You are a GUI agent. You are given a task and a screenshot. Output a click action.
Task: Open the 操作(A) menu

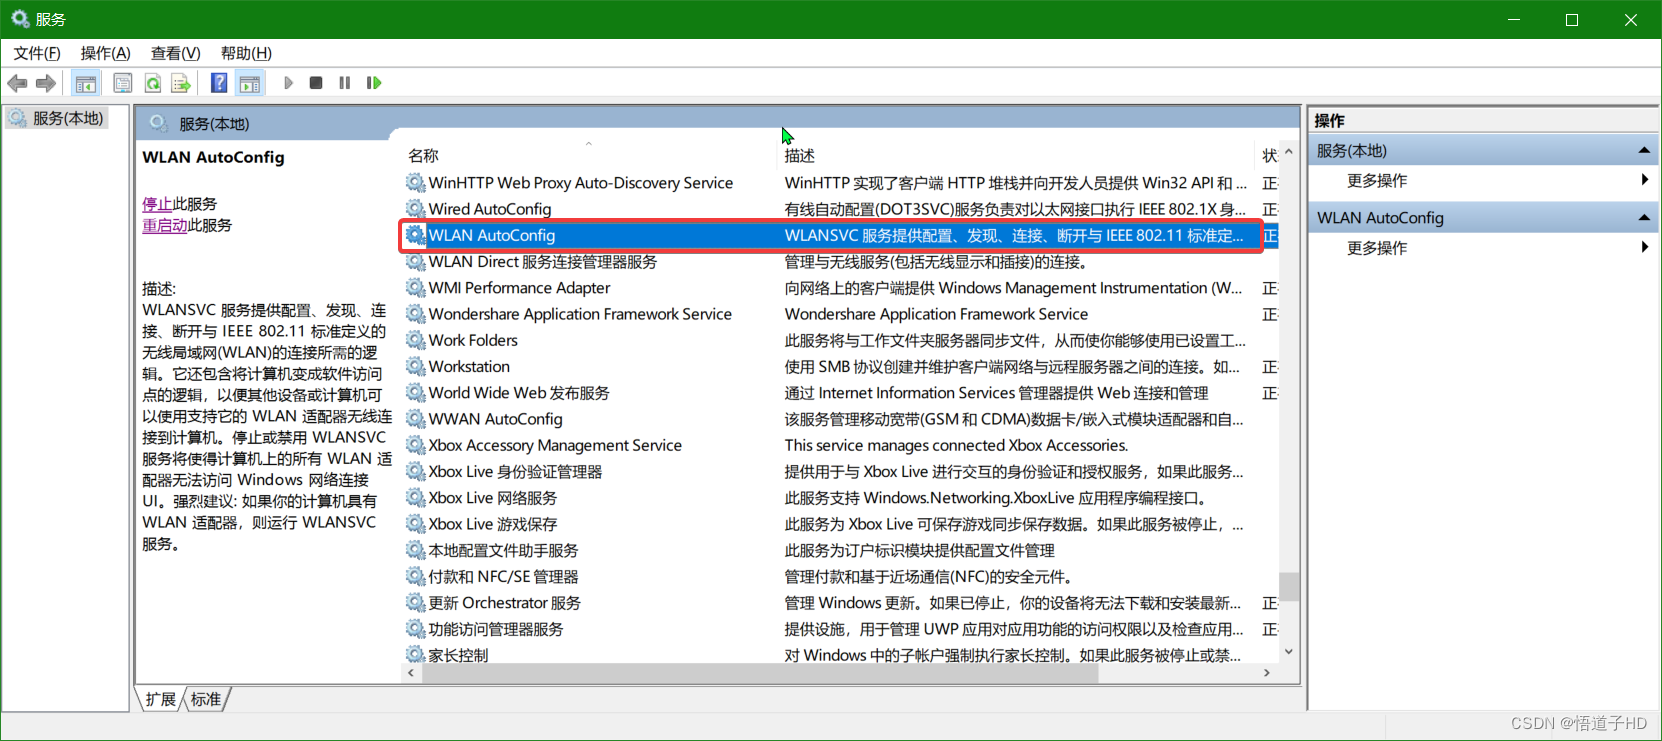click(106, 53)
